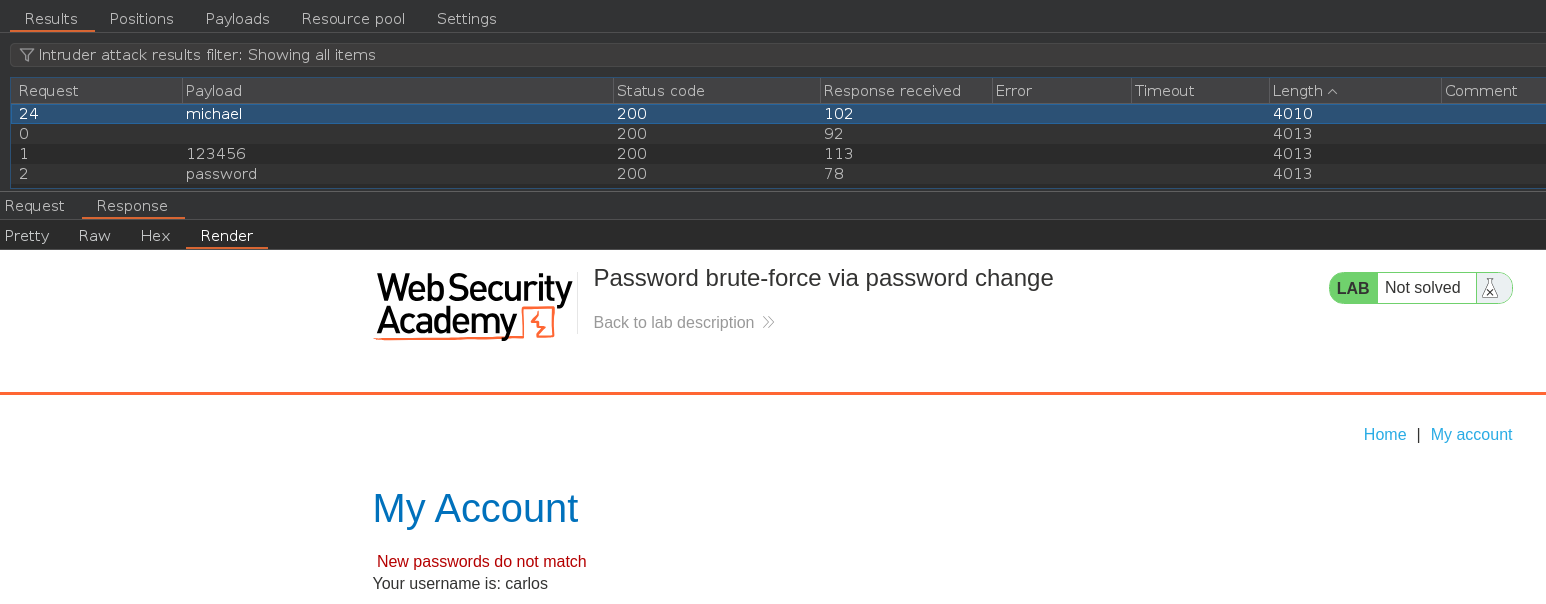Switch to the Positions tab
Viewport: 1546px width, 604px height.
141,19
